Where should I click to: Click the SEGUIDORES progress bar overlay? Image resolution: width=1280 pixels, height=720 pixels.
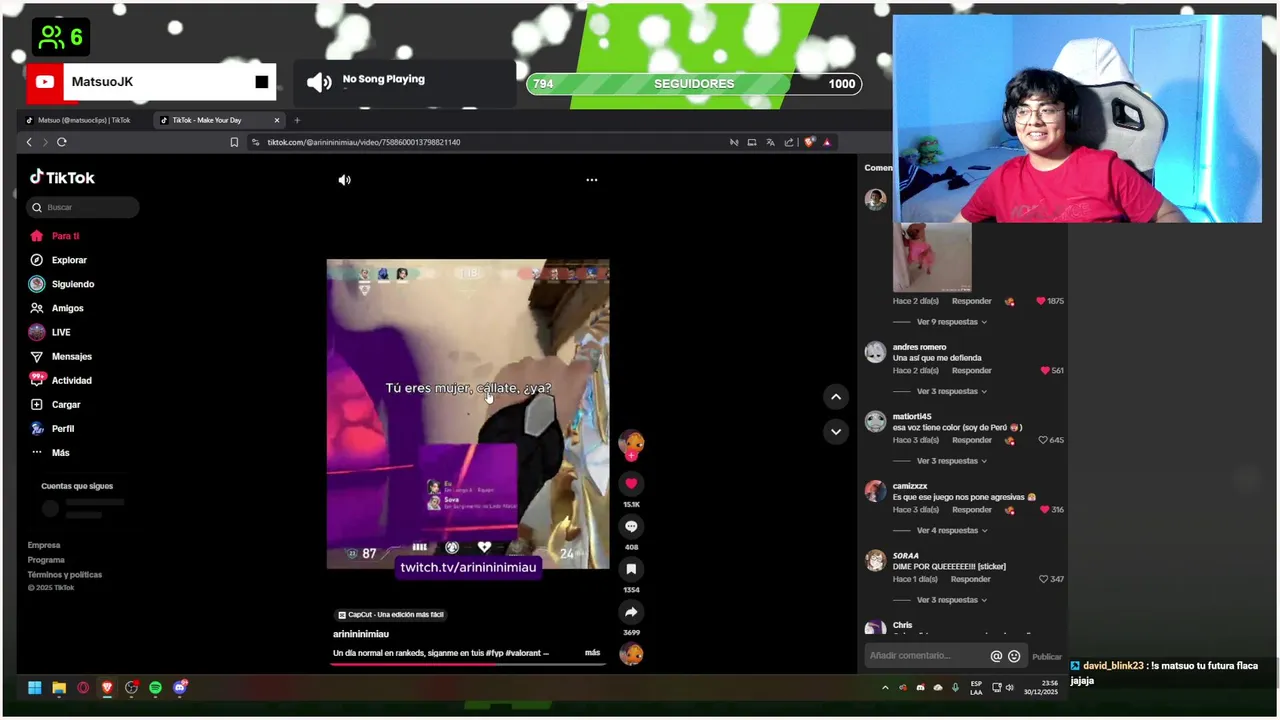694,84
